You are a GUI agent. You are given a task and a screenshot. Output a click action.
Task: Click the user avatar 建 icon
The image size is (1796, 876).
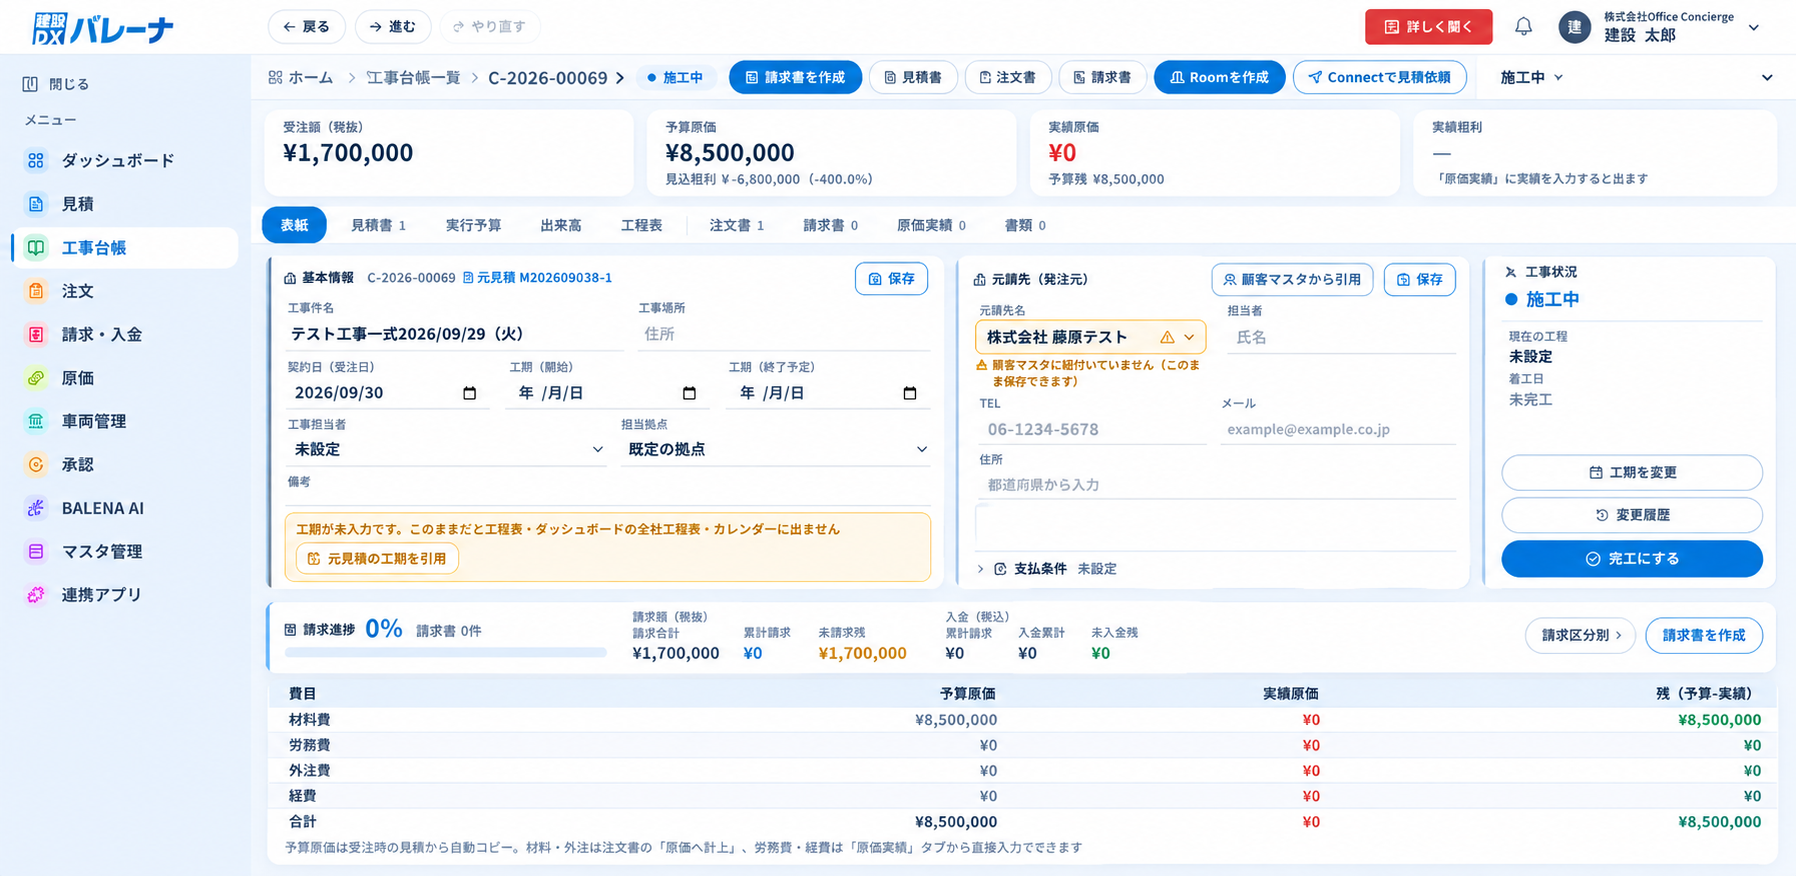click(x=1575, y=27)
